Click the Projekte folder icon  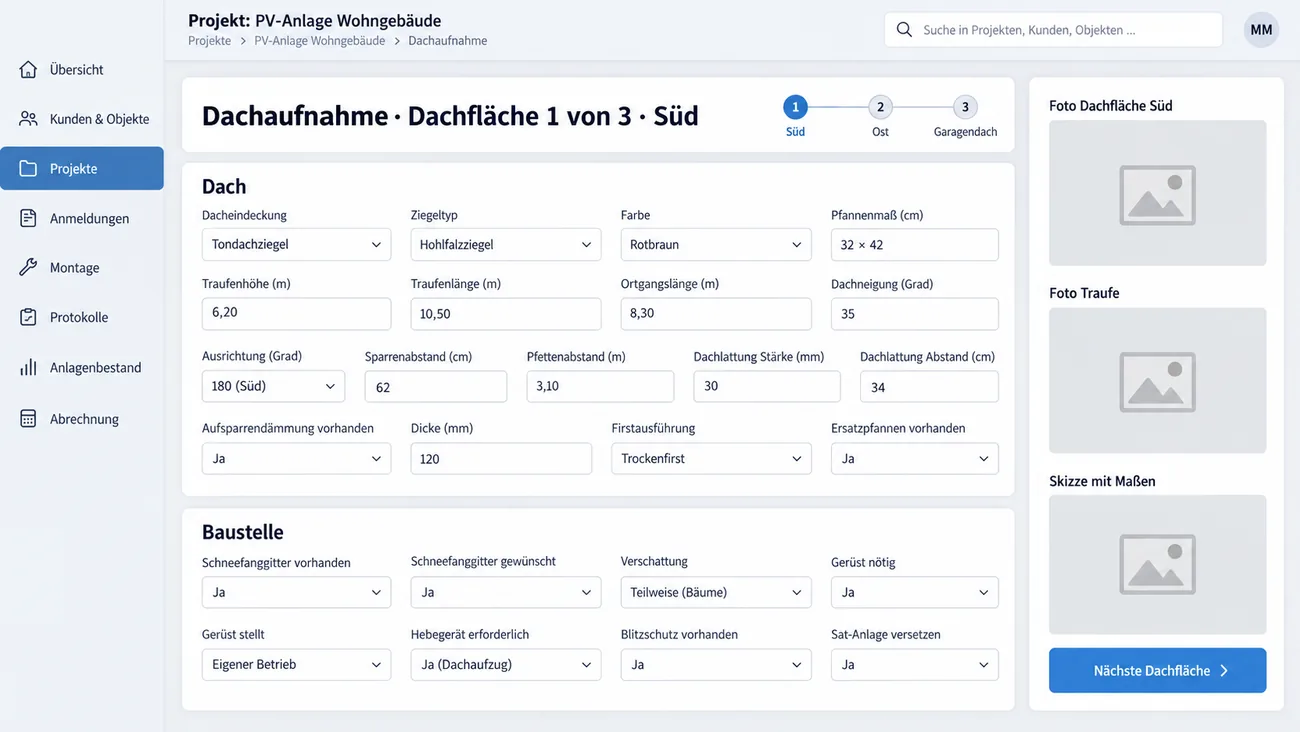(x=28, y=169)
